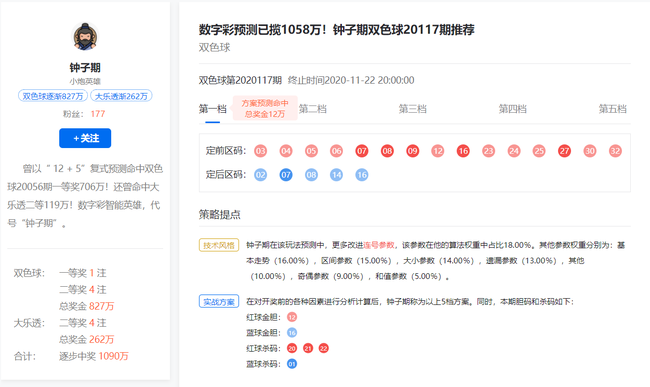Click red ball 24 in 定前区码
This screenshot has height=387, width=650.
[x=514, y=151]
